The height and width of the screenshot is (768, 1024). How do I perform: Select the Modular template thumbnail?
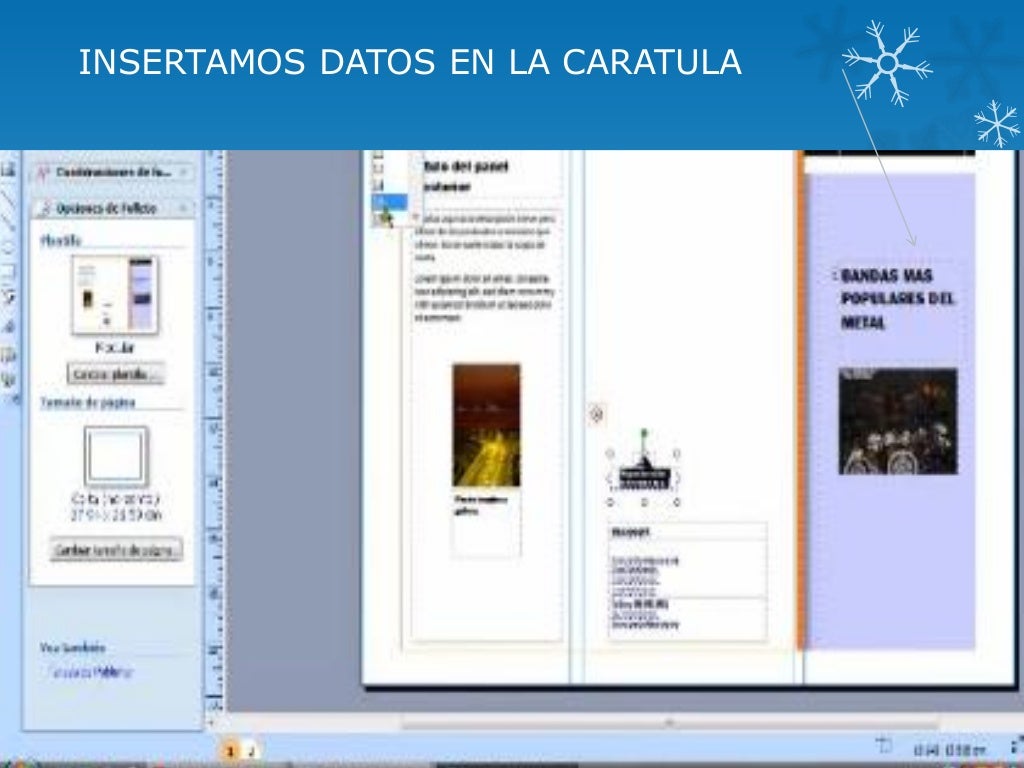(x=115, y=295)
